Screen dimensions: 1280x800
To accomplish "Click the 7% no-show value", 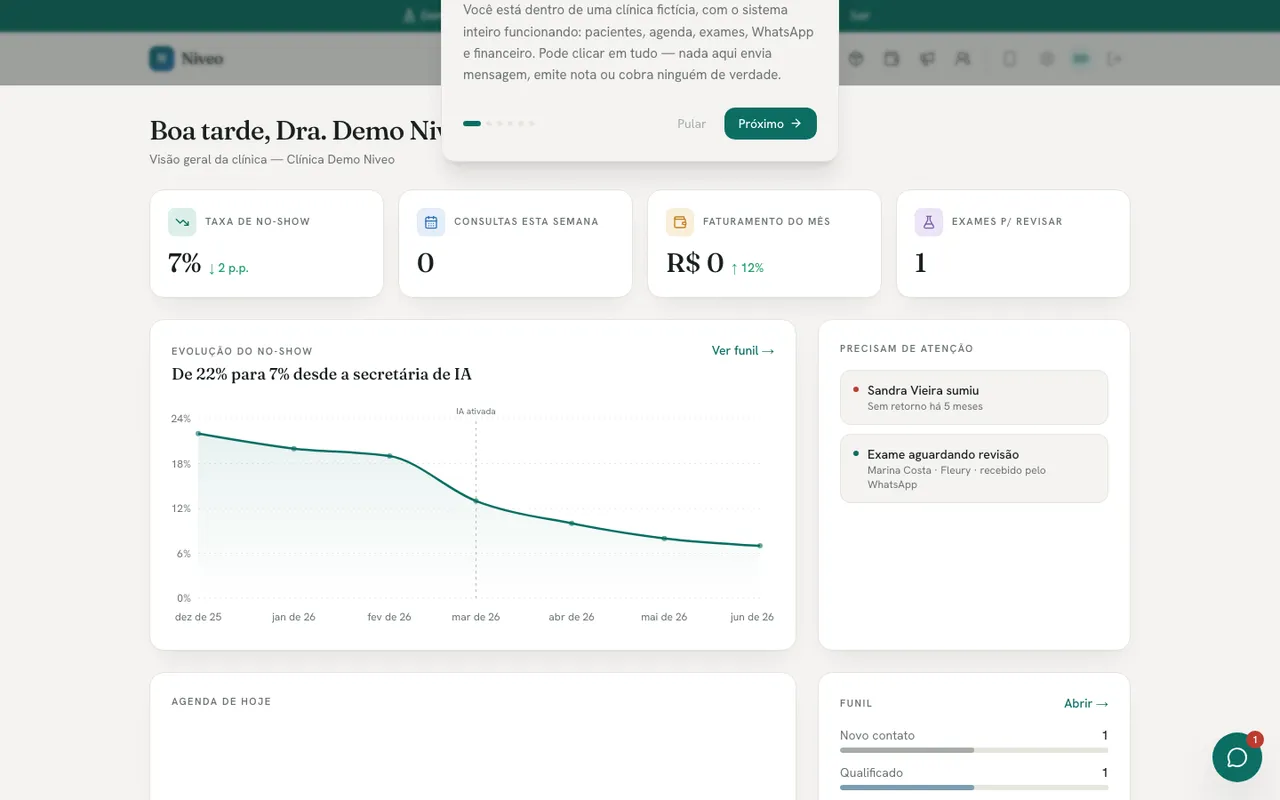I will (x=185, y=263).
